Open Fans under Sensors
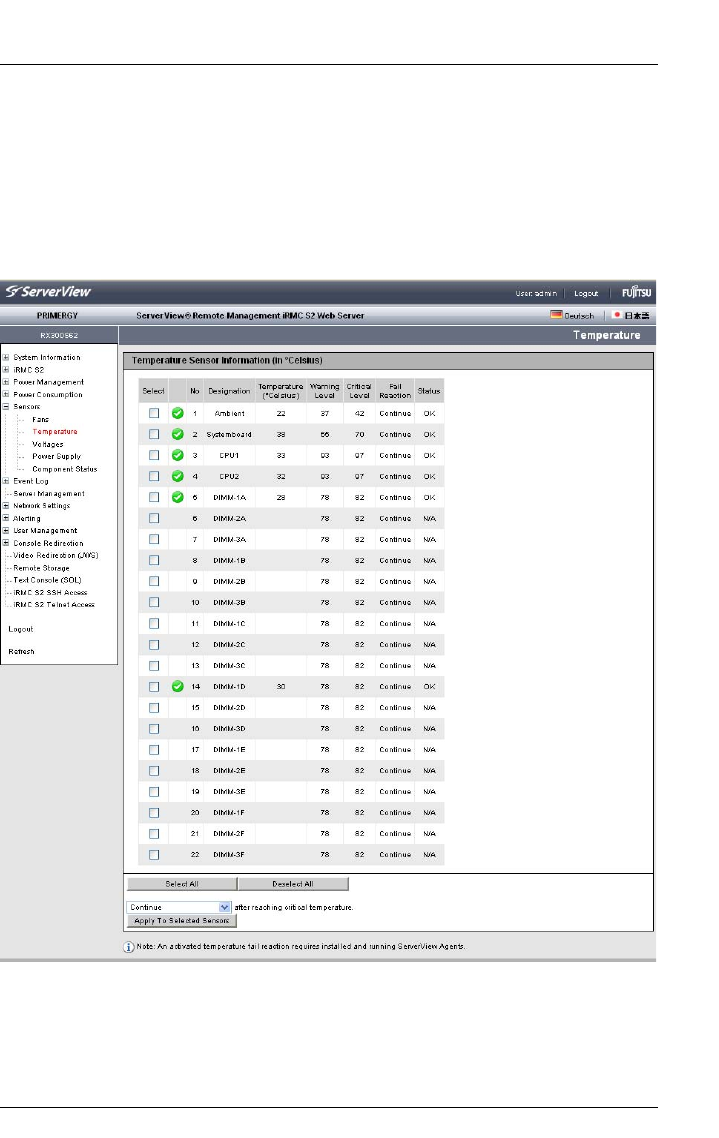The image size is (719, 1138). coord(41,419)
